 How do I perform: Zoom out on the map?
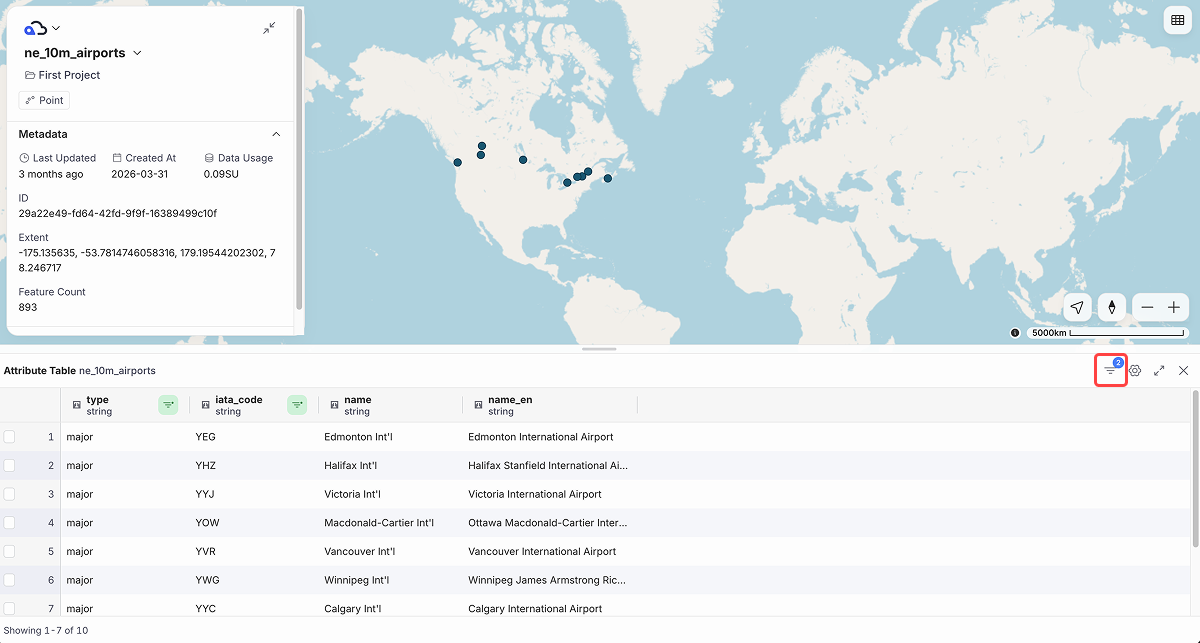click(1147, 307)
